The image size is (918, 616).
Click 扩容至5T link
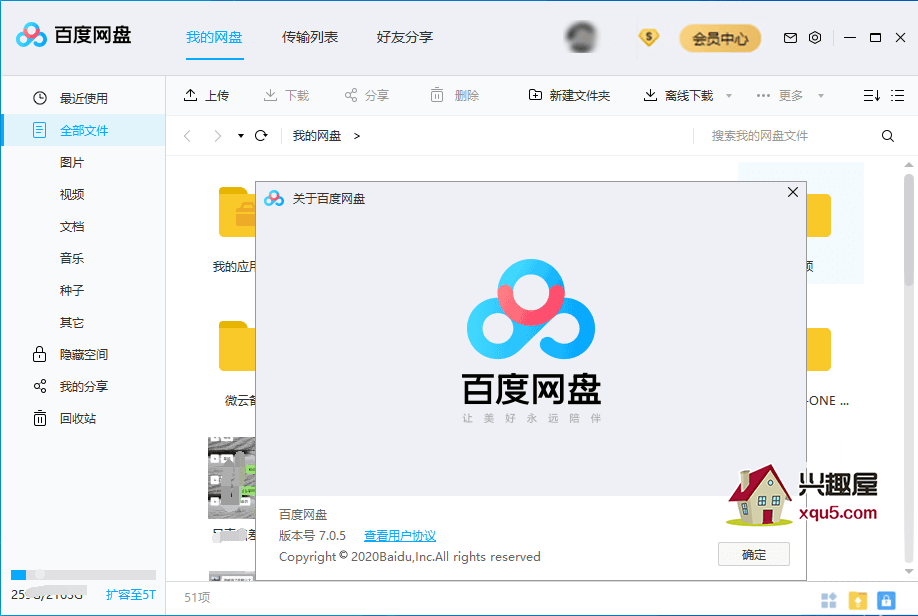tap(131, 595)
